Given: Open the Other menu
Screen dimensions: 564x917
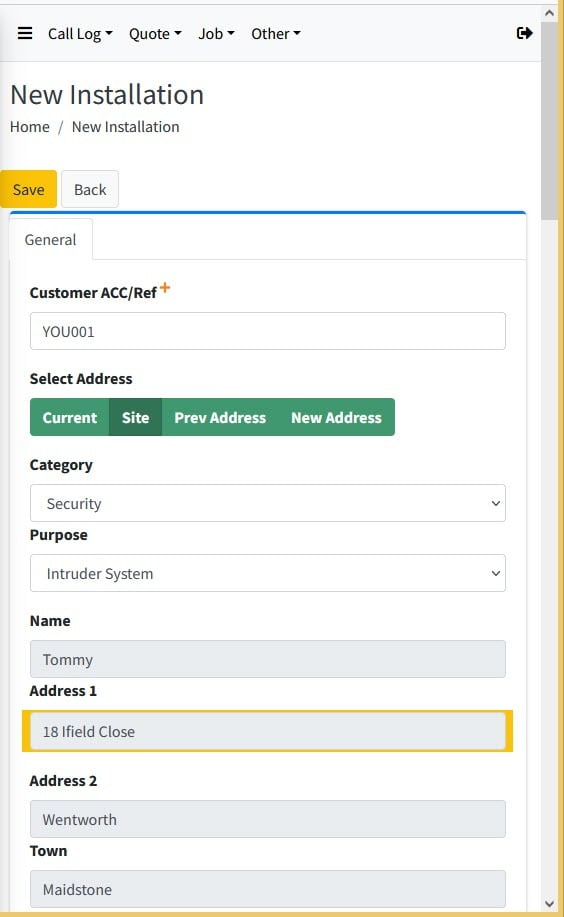Looking at the screenshot, I should (276, 34).
